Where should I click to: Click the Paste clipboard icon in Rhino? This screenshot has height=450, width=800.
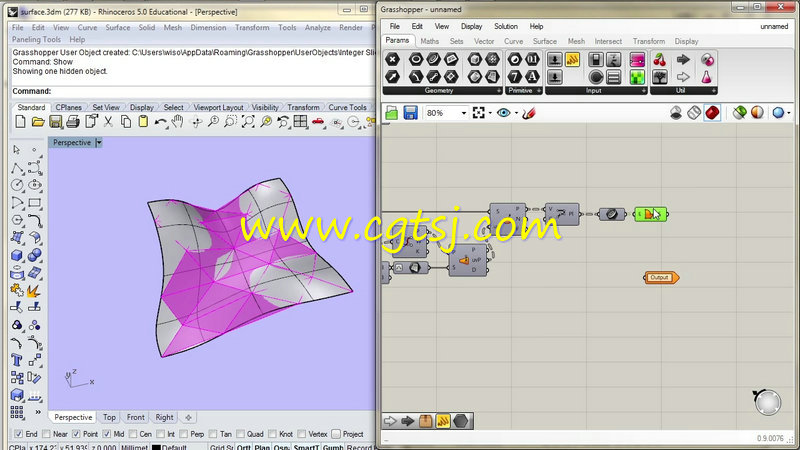click(143, 121)
